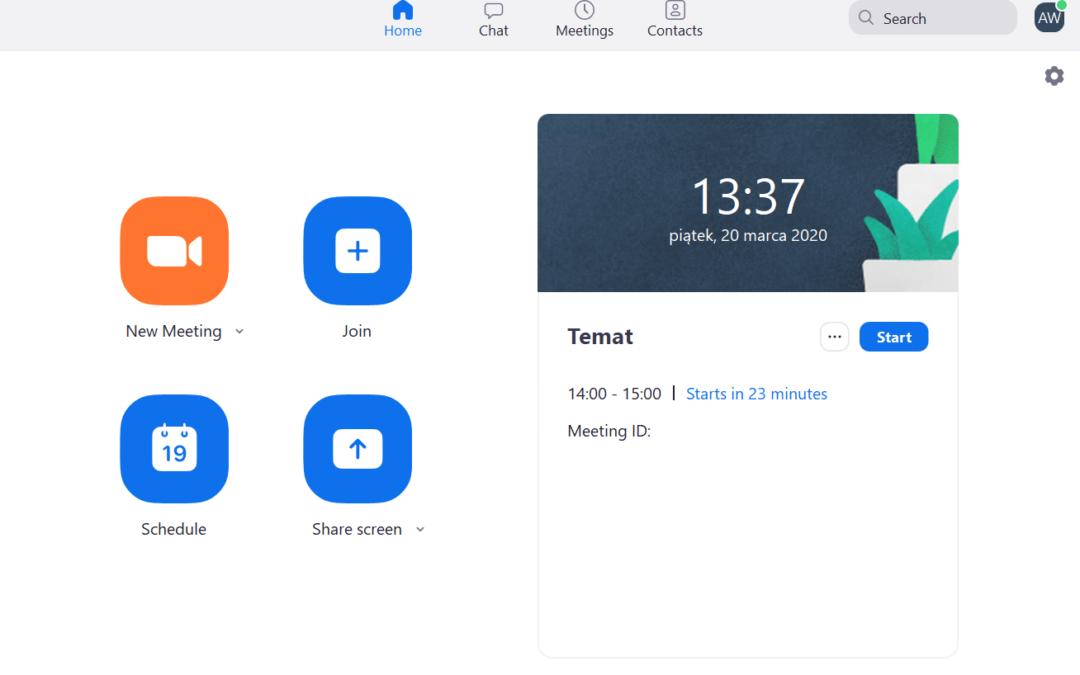Click the 14:00 - 15:00 time text
This screenshot has width=1080, height=675.
coord(614,394)
